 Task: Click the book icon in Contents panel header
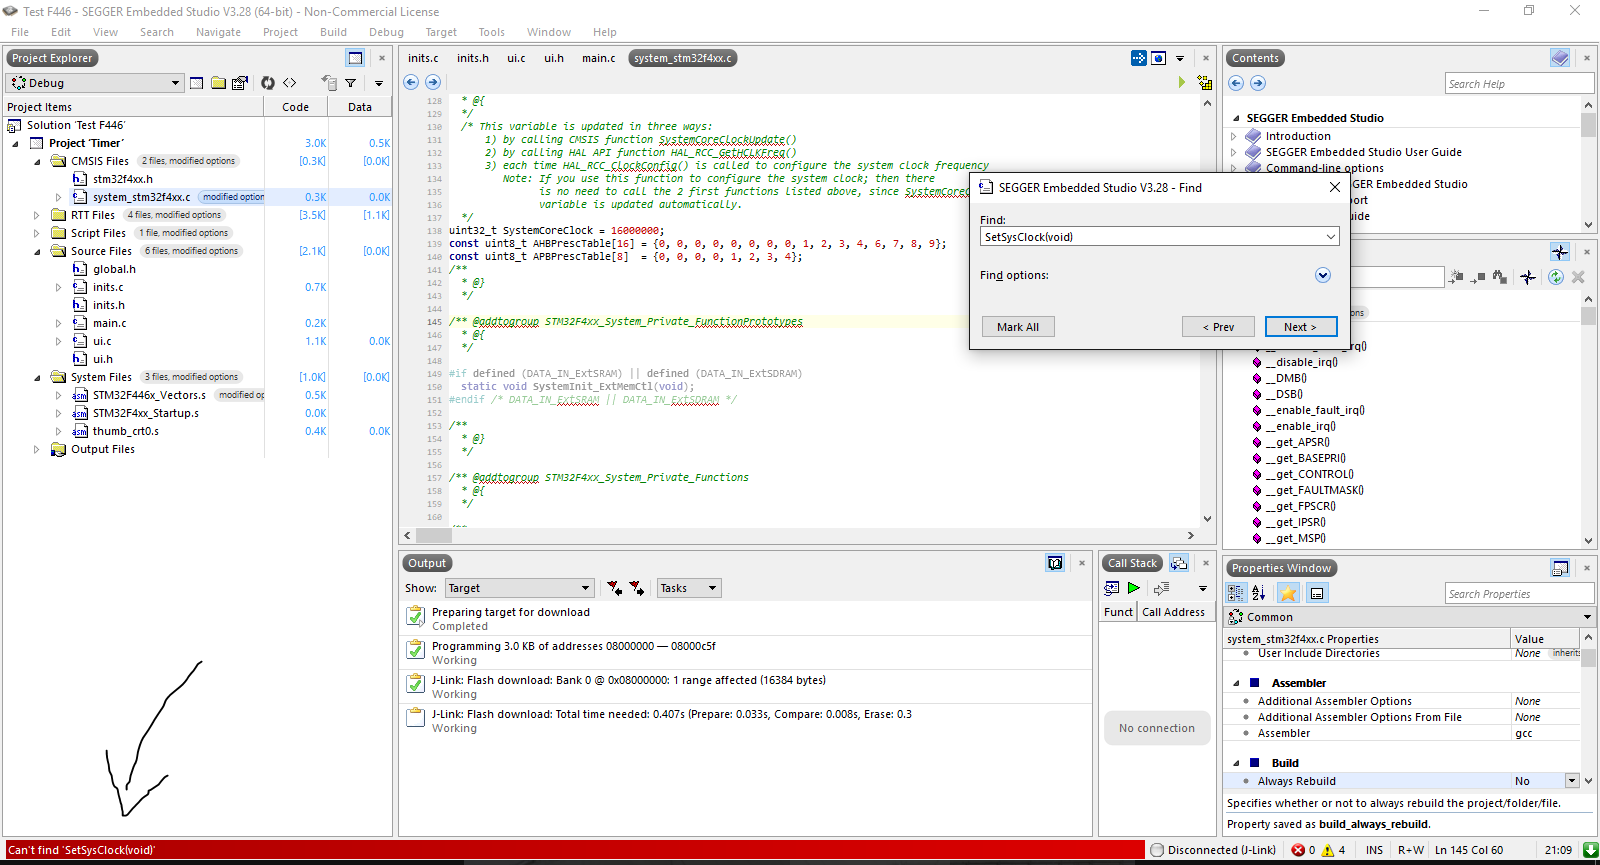point(1560,58)
